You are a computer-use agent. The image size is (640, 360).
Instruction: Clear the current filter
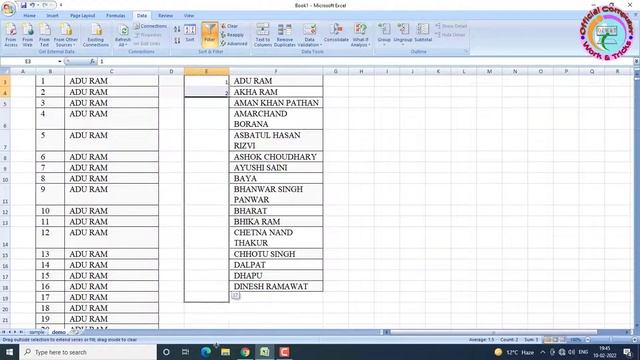[x=229, y=26]
